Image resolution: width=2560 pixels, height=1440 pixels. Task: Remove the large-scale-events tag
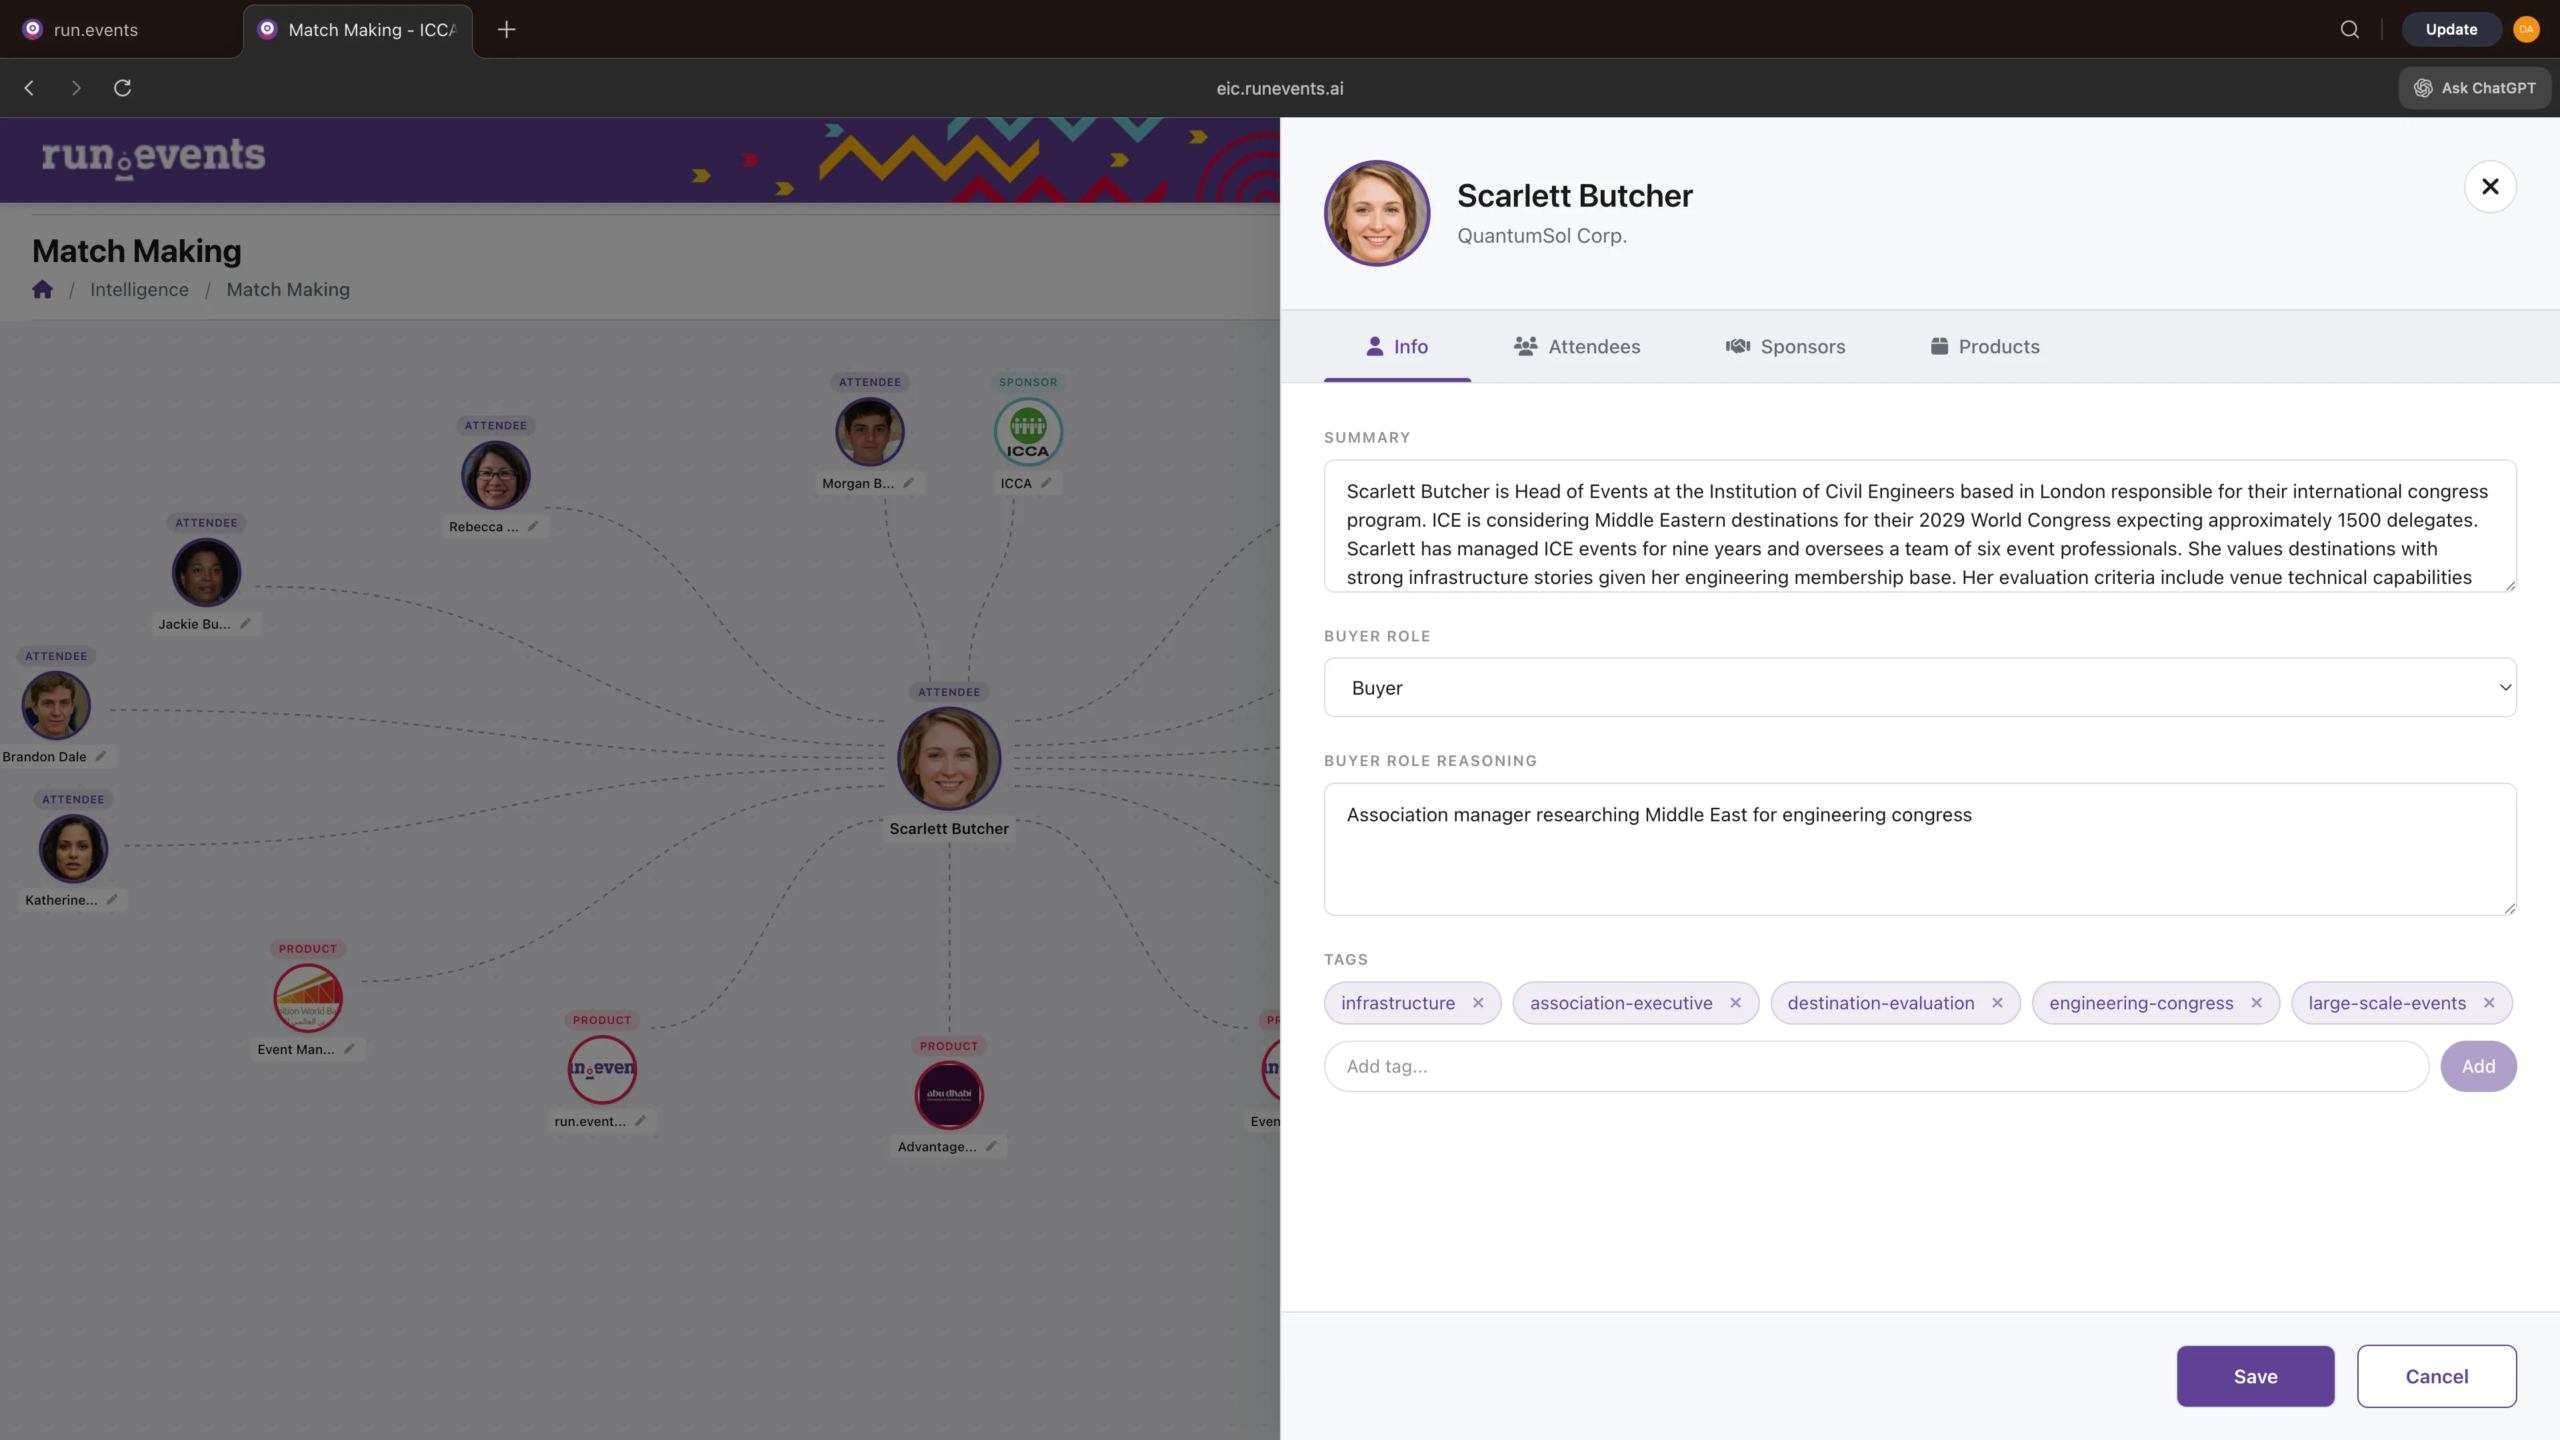tap(2489, 1003)
